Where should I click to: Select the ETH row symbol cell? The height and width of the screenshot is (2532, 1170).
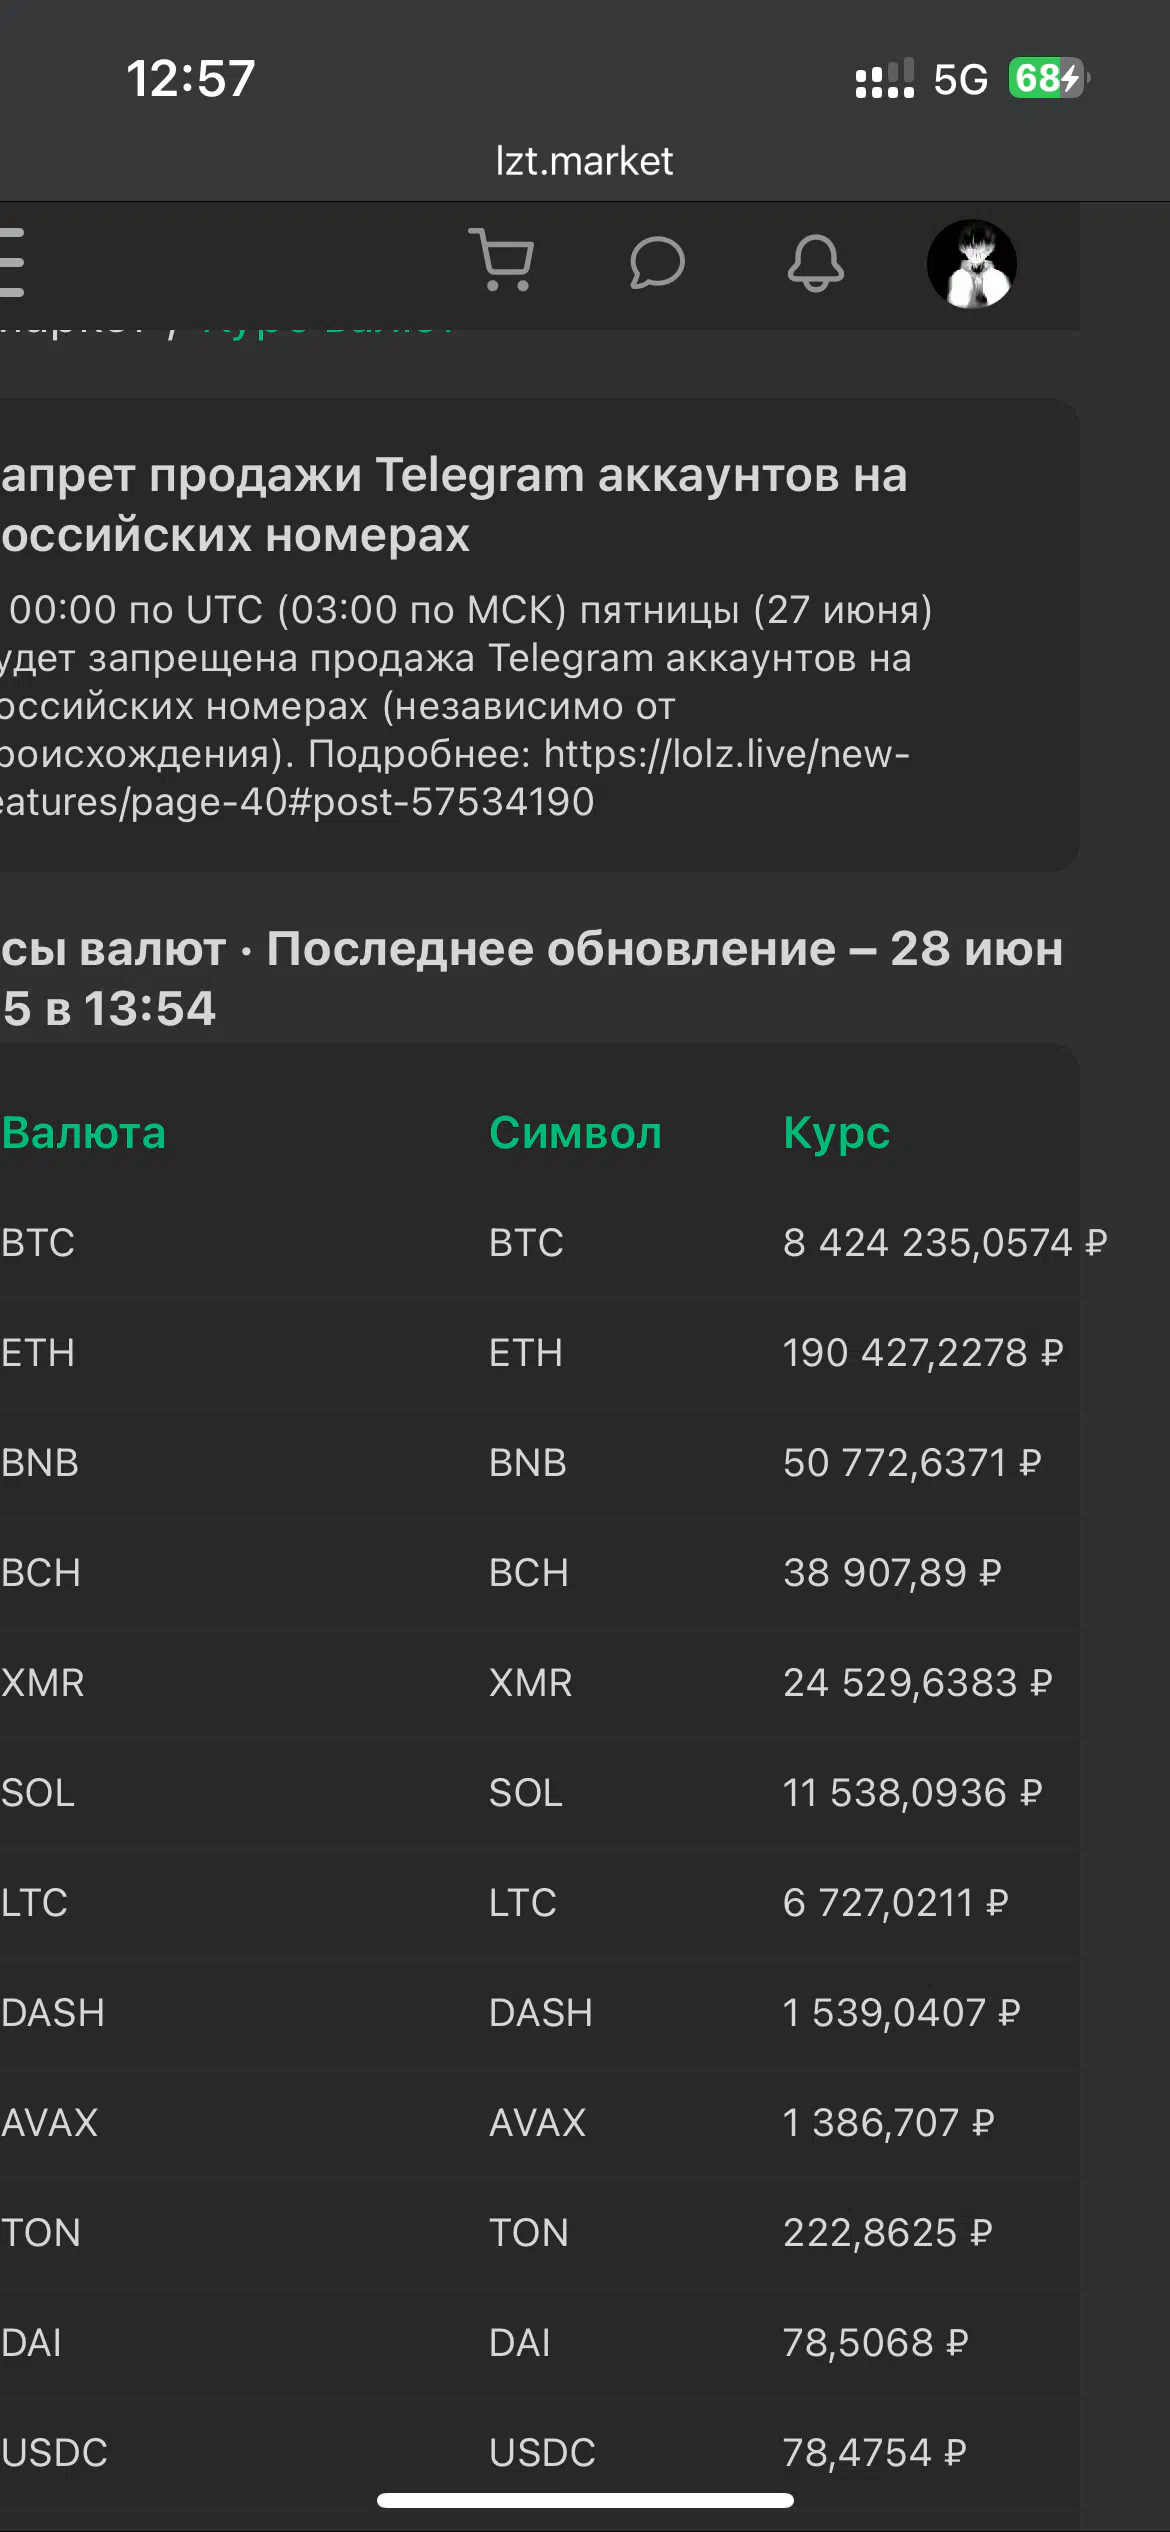coord(526,1352)
